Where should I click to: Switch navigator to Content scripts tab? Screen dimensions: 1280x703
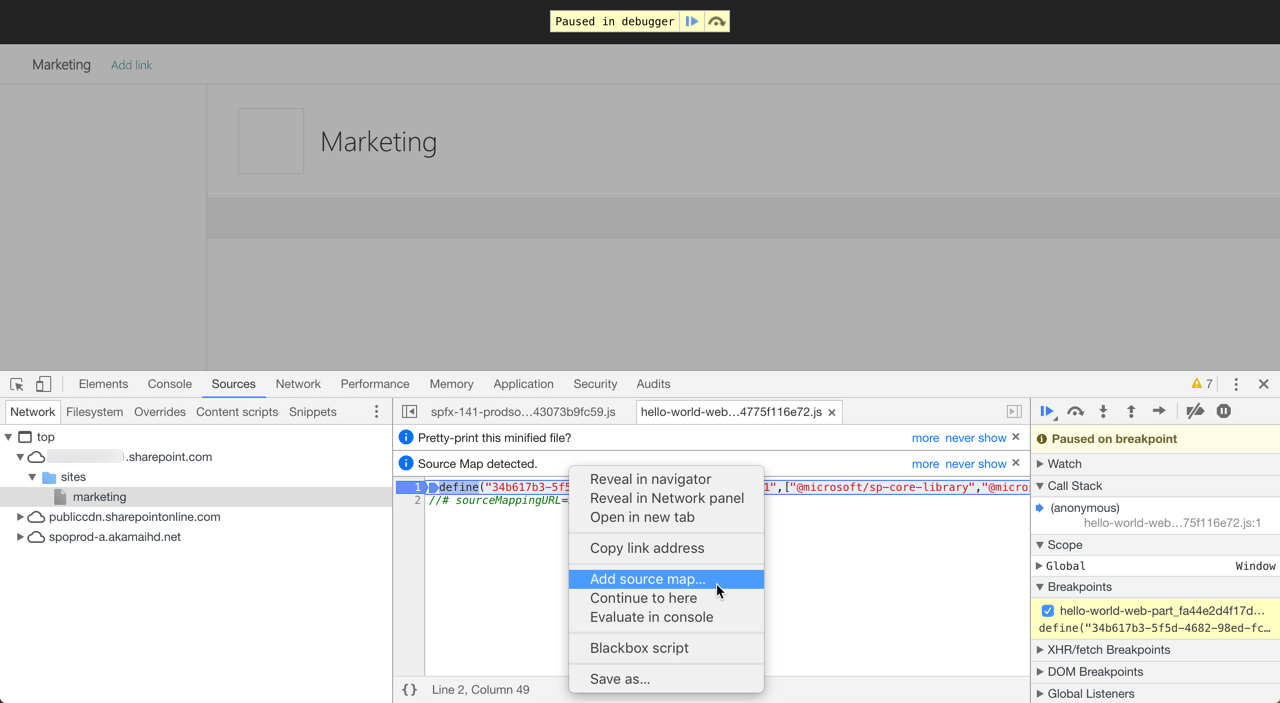tap(237, 412)
